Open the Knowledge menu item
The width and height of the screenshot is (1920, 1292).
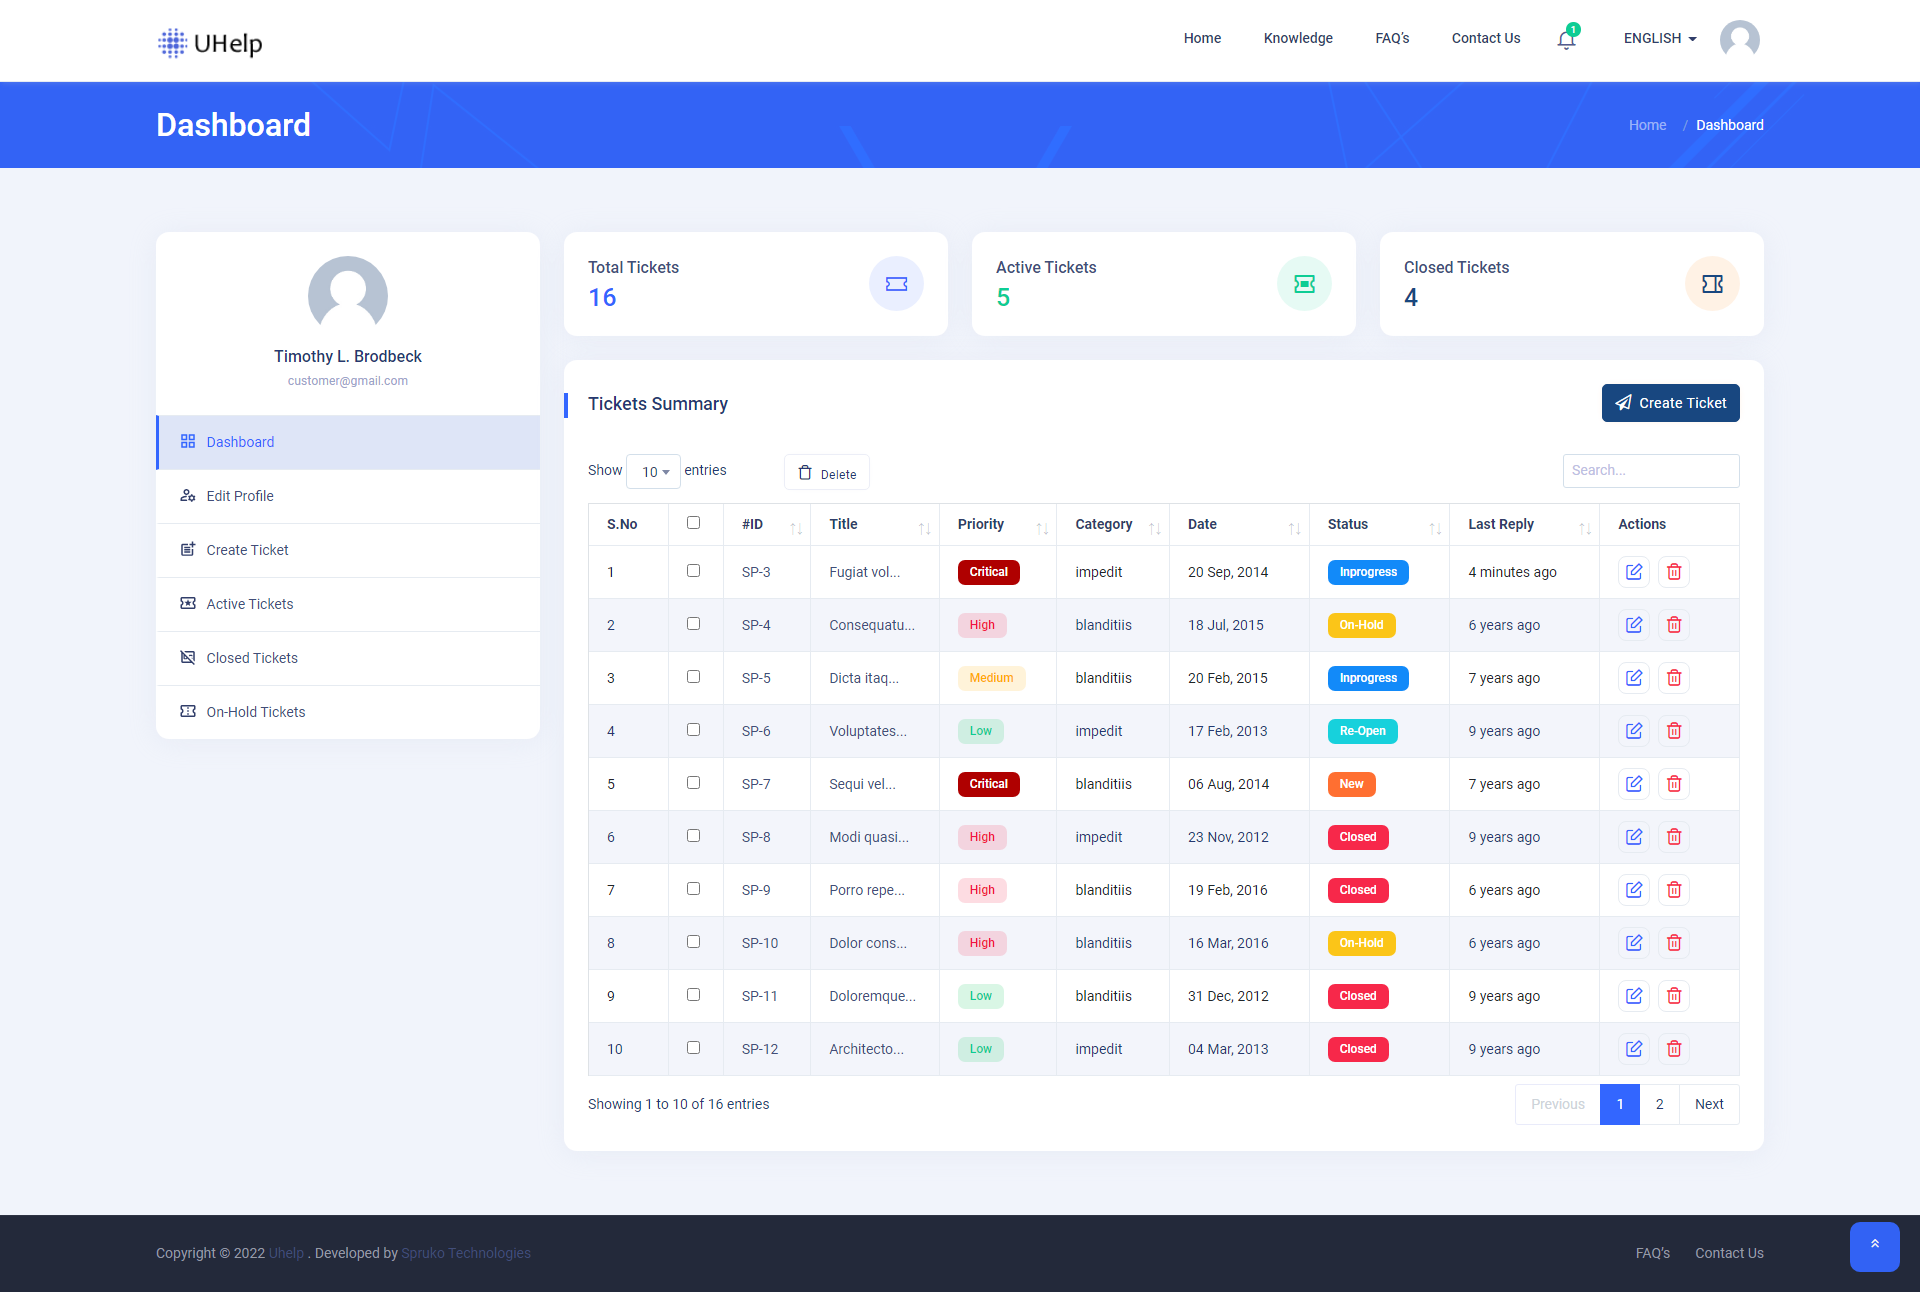click(1297, 38)
